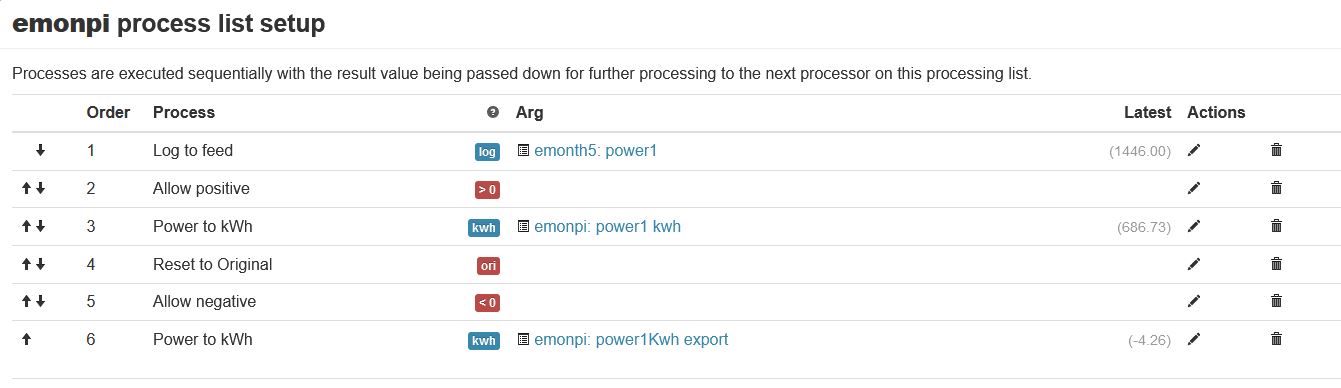Move Reset to Original process down

40,264
